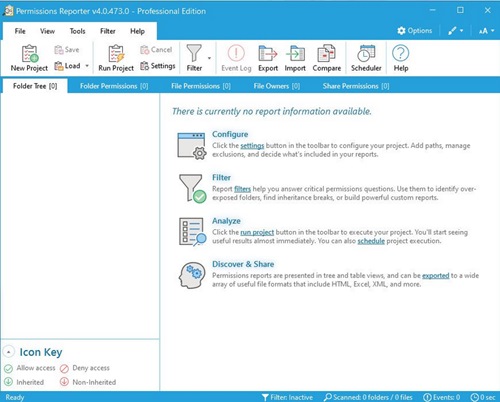Click the Filter funnel toolbar icon
500x402 pixels.
pyautogui.click(x=194, y=58)
